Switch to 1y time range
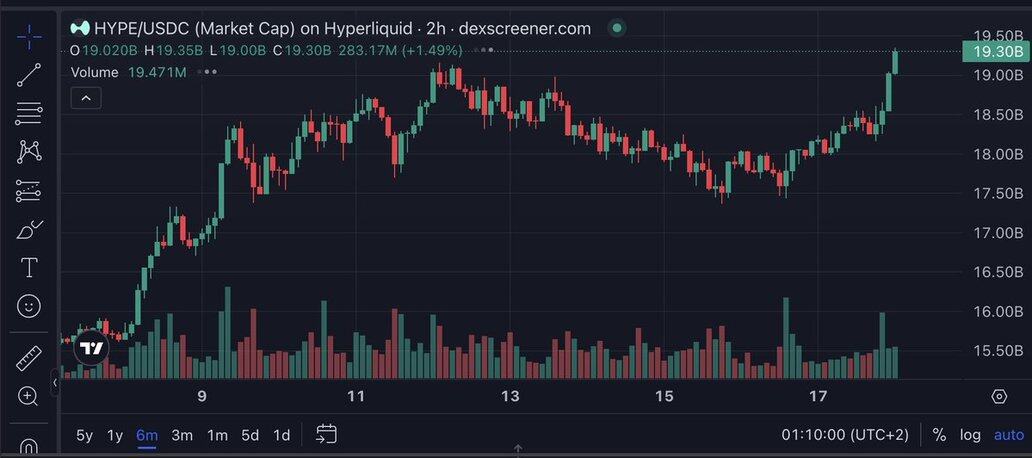This screenshot has width=1032, height=458. click(x=115, y=435)
